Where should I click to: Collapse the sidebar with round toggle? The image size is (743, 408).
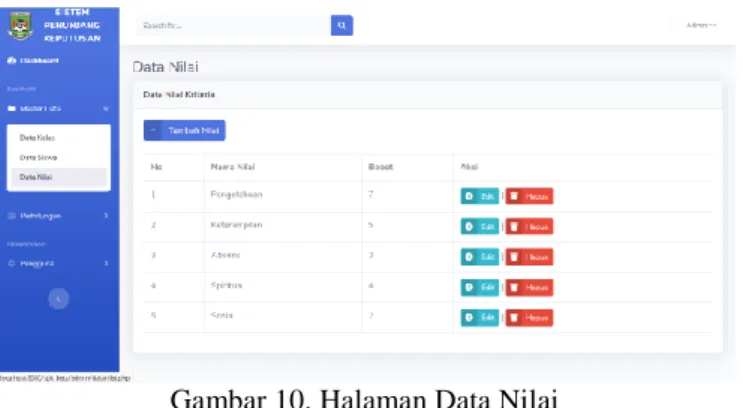pos(59,299)
